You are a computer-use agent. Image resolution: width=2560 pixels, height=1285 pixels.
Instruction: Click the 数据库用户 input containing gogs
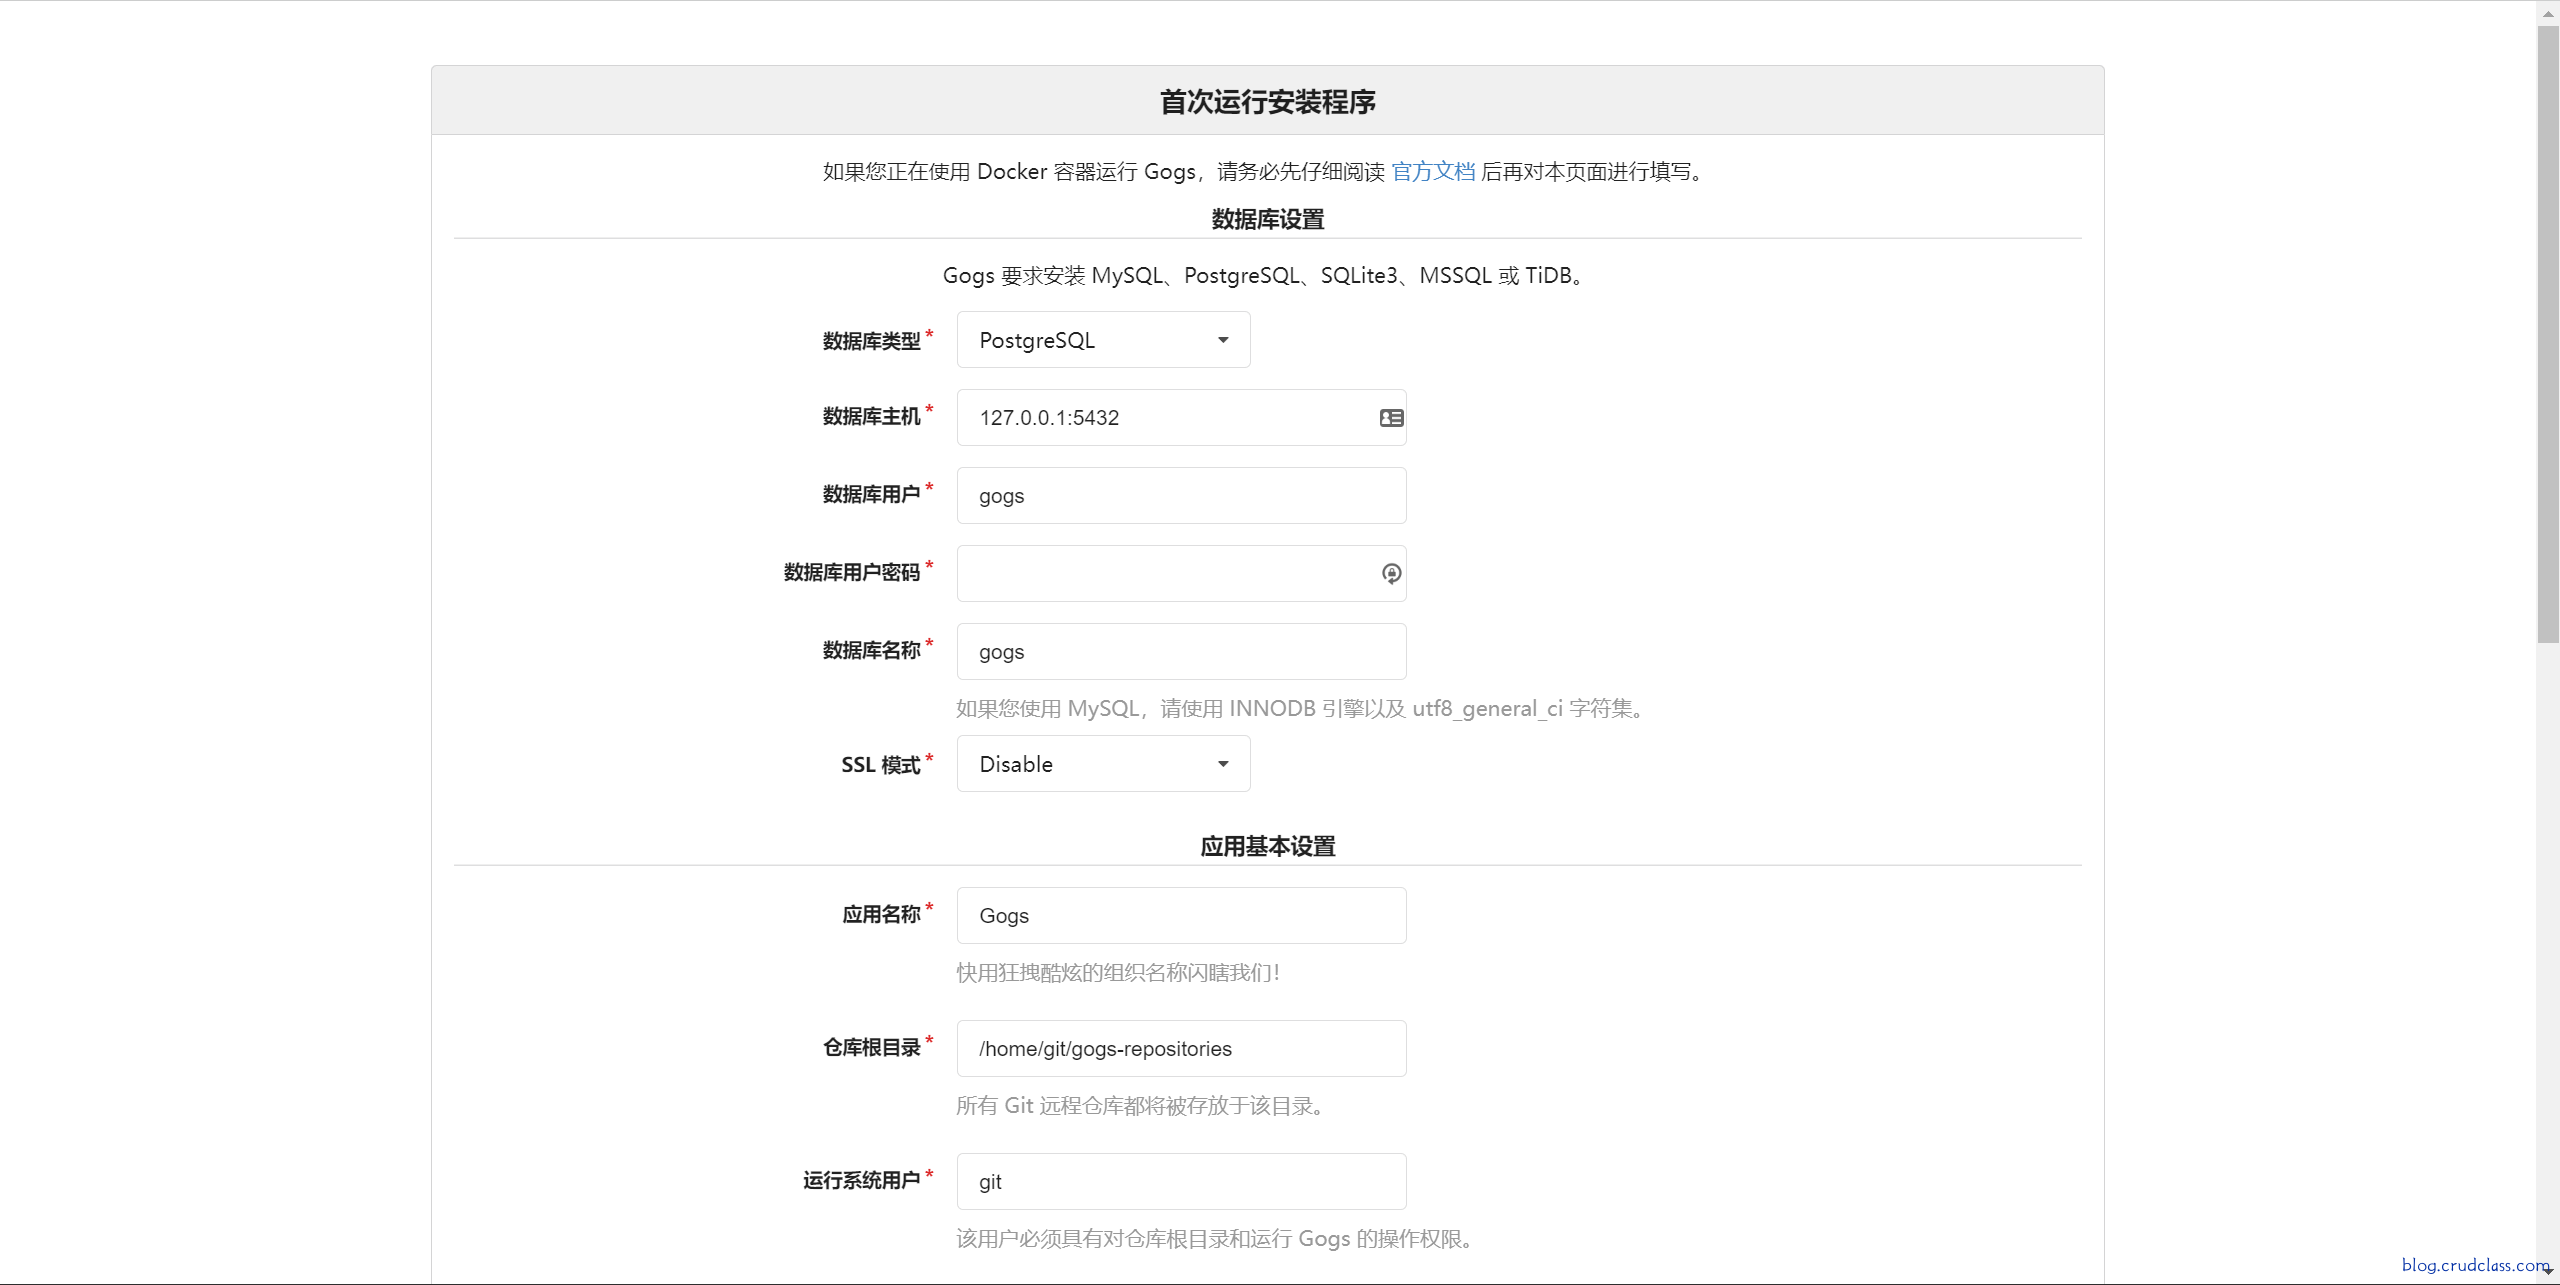click(1150, 495)
